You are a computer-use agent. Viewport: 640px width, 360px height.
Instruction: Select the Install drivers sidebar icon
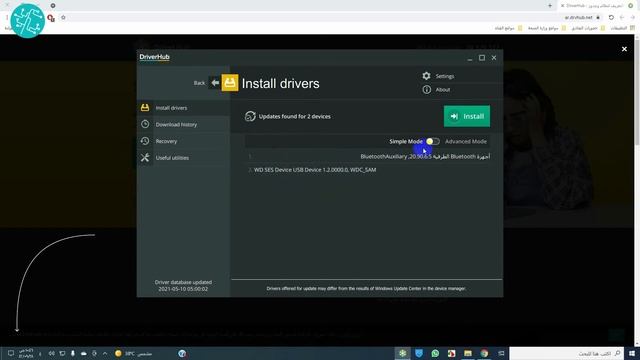[145, 108]
